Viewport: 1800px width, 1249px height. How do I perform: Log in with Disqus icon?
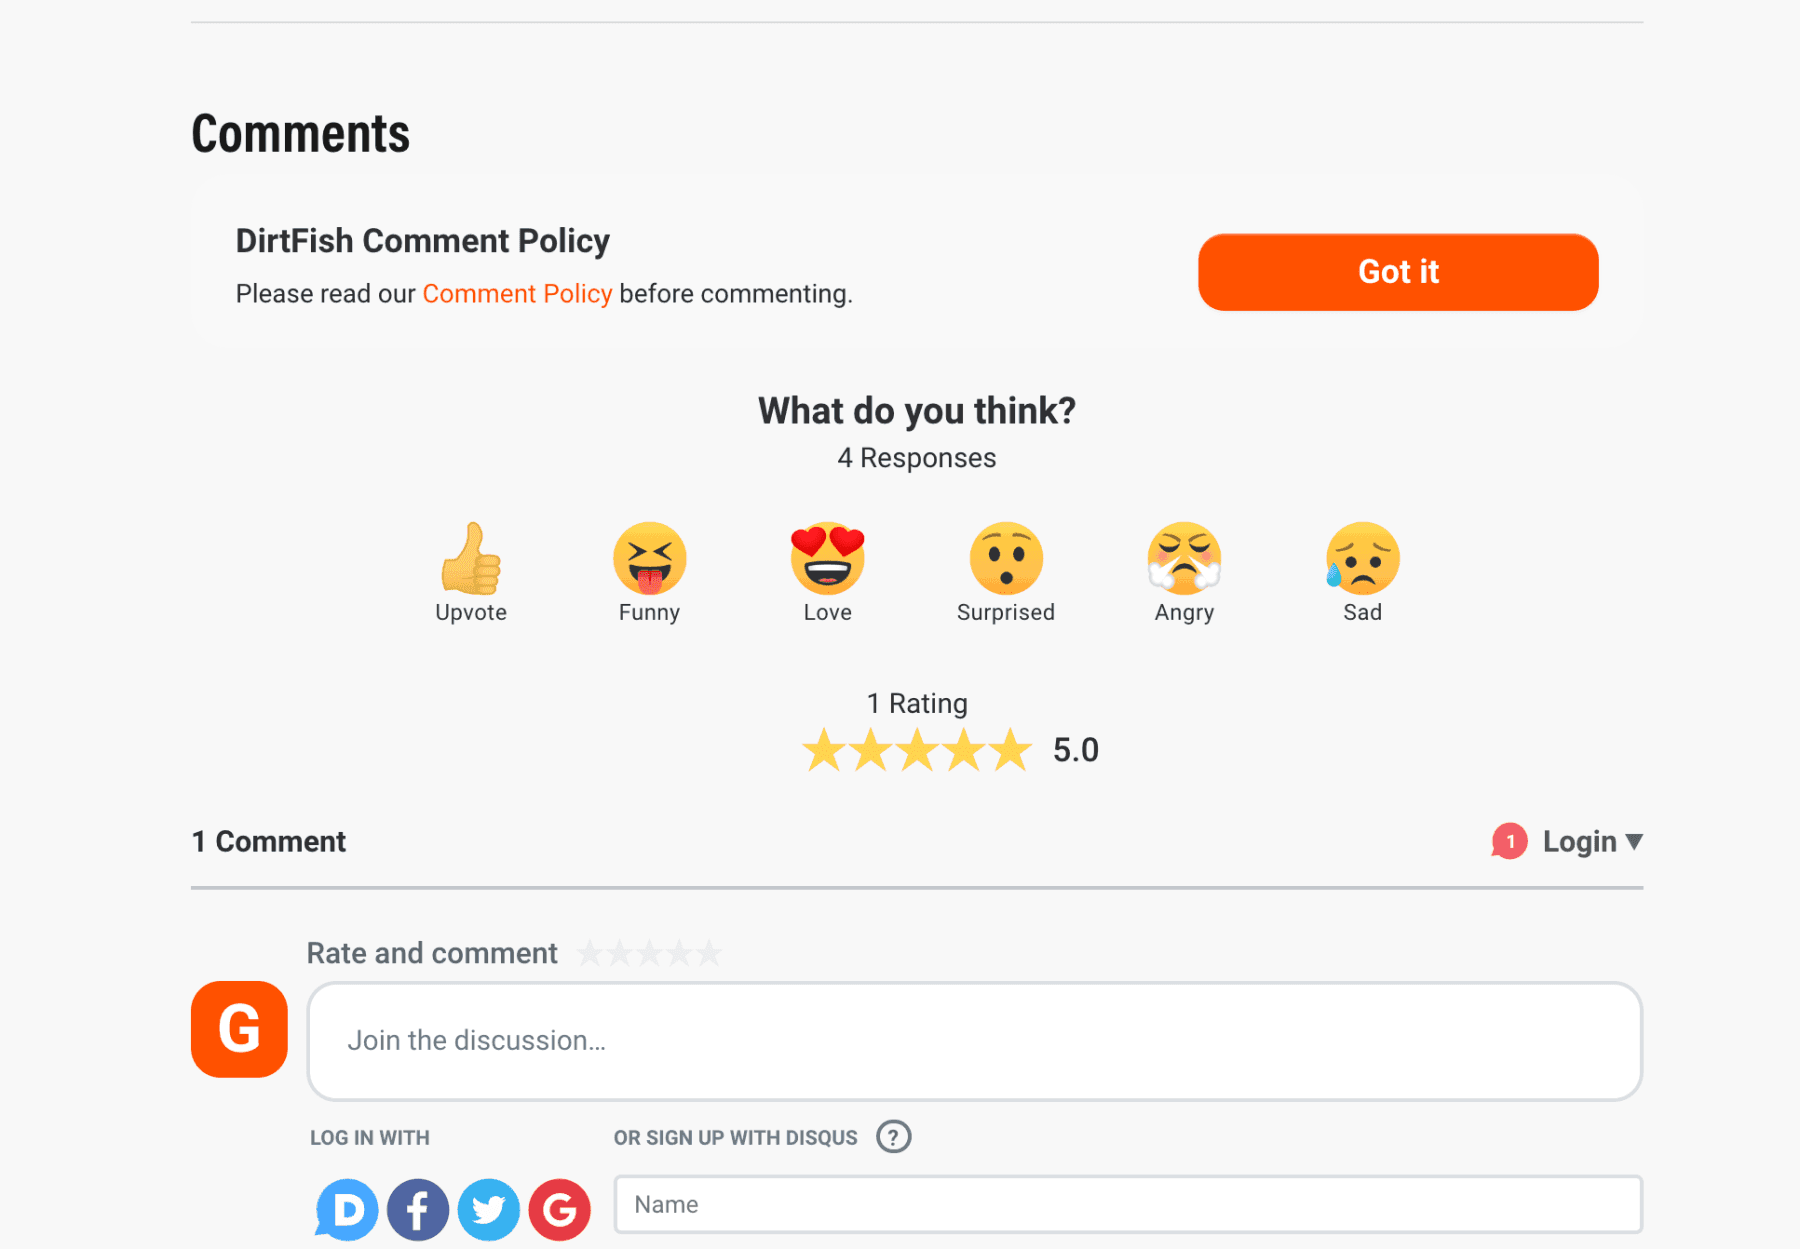347,1210
